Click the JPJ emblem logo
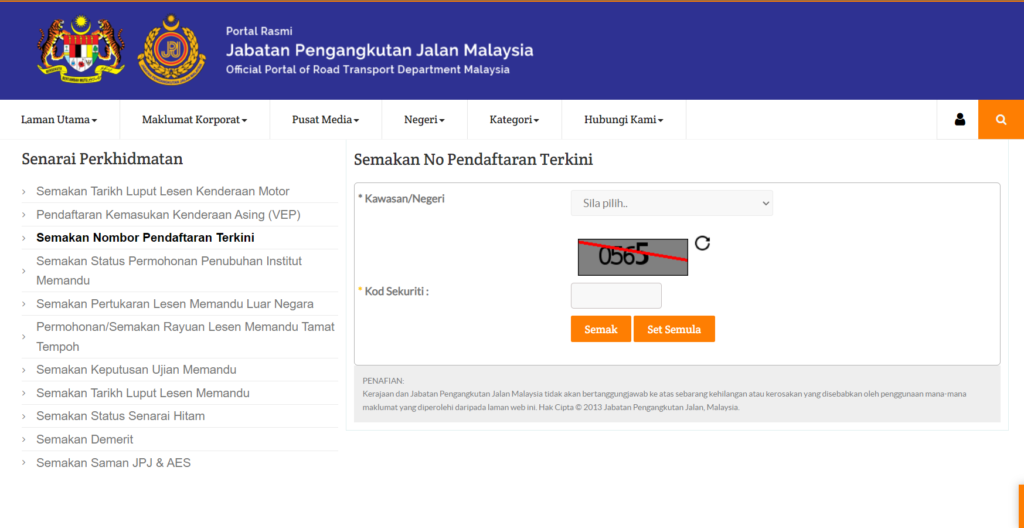Image resolution: width=1024 pixels, height=528 pixels. tap(171, 49)
